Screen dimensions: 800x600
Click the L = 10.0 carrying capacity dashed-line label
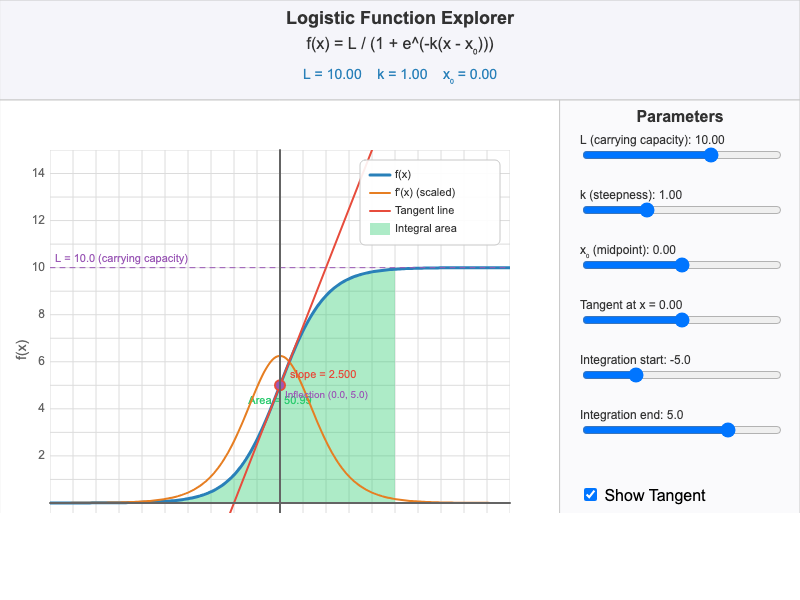tap(120, 257)
